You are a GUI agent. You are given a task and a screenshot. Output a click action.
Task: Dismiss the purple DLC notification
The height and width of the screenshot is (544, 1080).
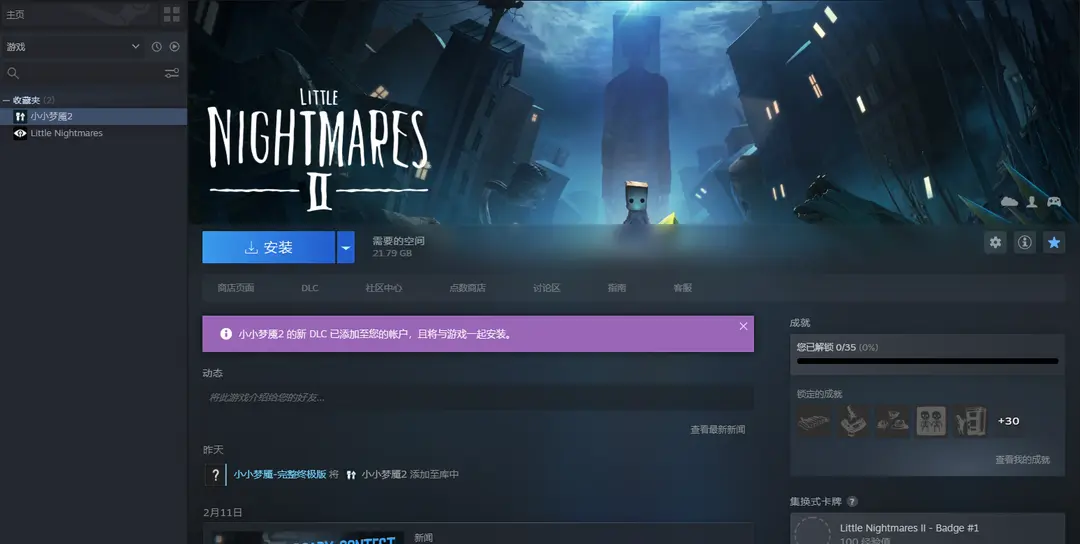pos(743,326)
